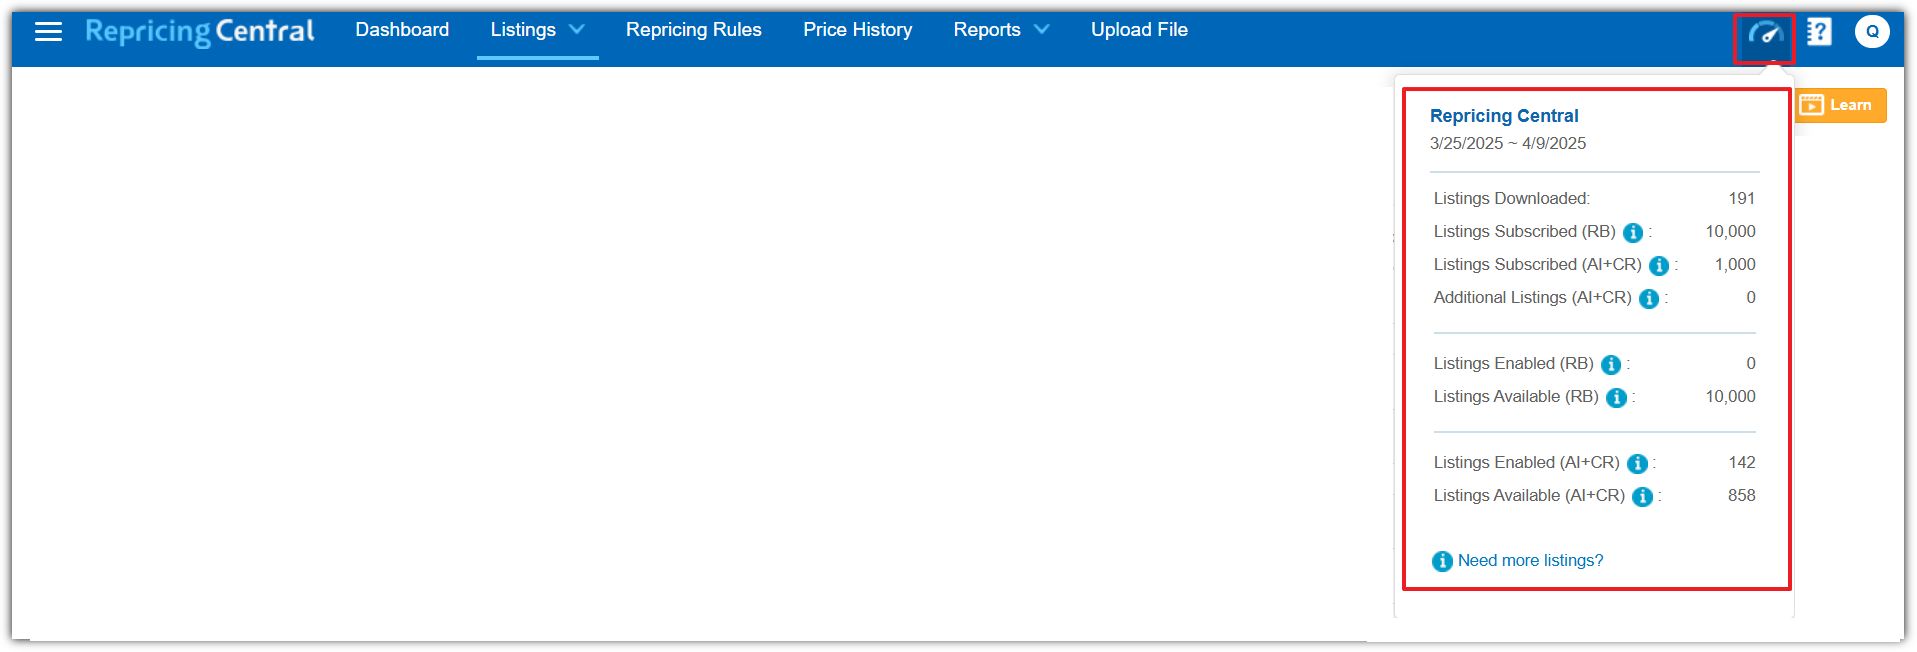
Task: Click info icon beside Listings Enabled (AI+CR)
Action: coord(1637,464)
